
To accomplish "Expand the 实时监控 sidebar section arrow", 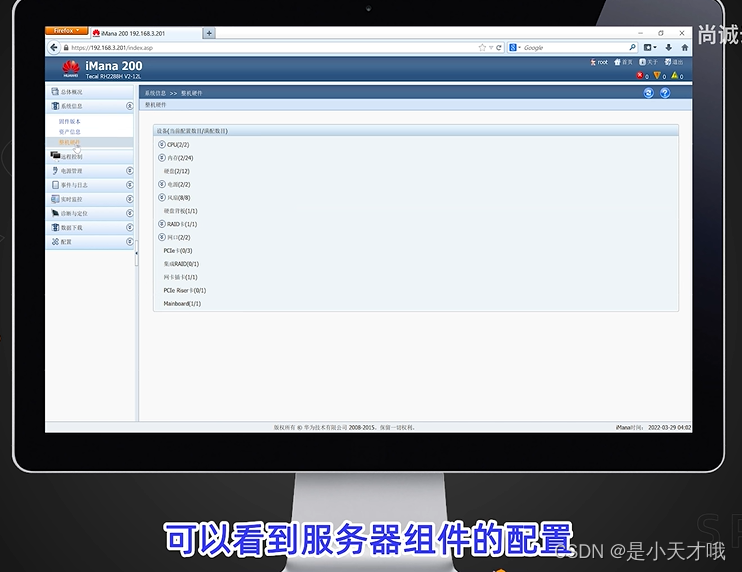I will (x=129, y=199).
